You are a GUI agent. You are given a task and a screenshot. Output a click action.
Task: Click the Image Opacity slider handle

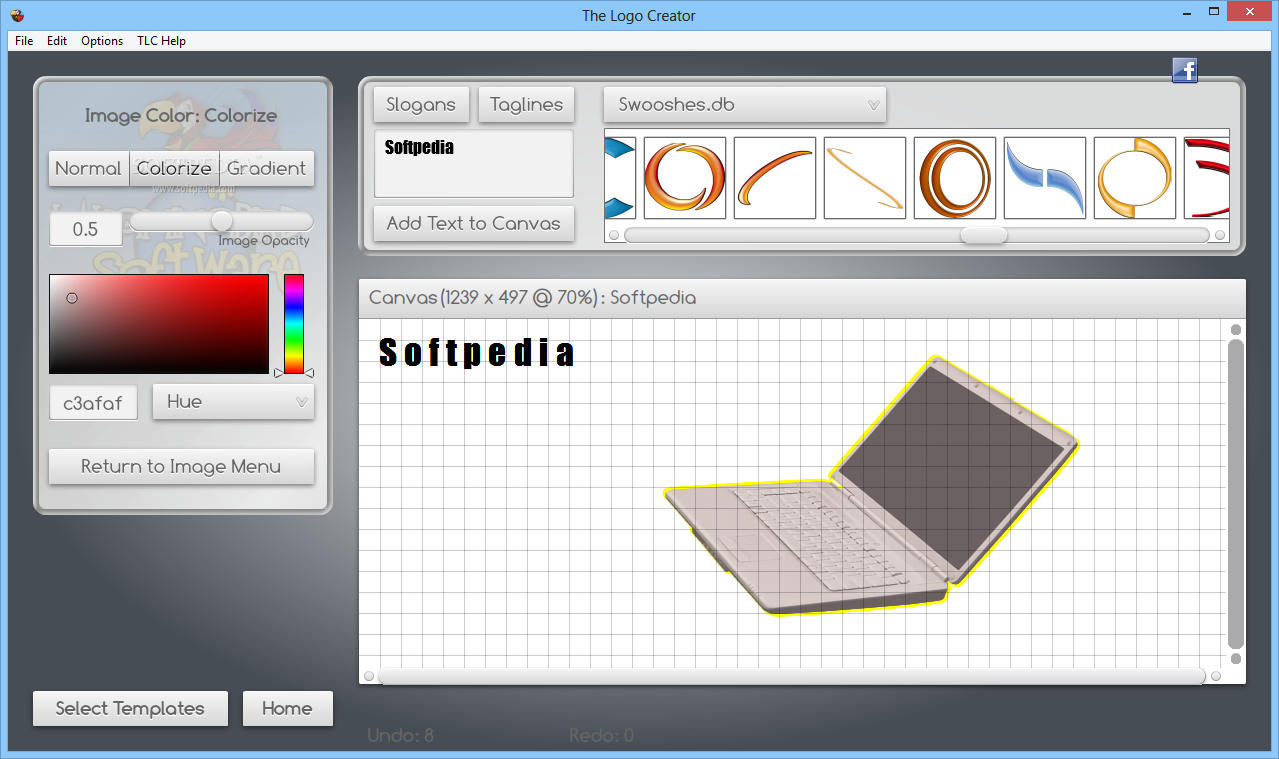tap(222, 220)
